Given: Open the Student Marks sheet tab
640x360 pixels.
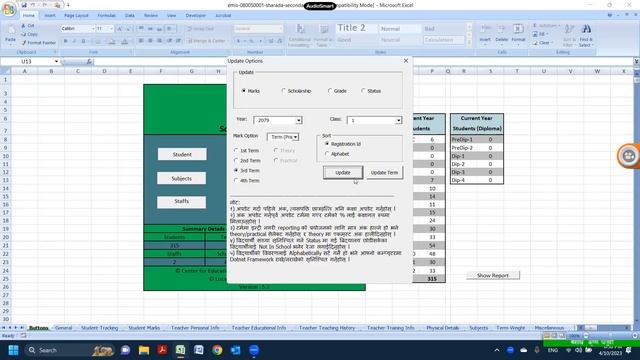Looking at the screenshot, I should (144, 328).
